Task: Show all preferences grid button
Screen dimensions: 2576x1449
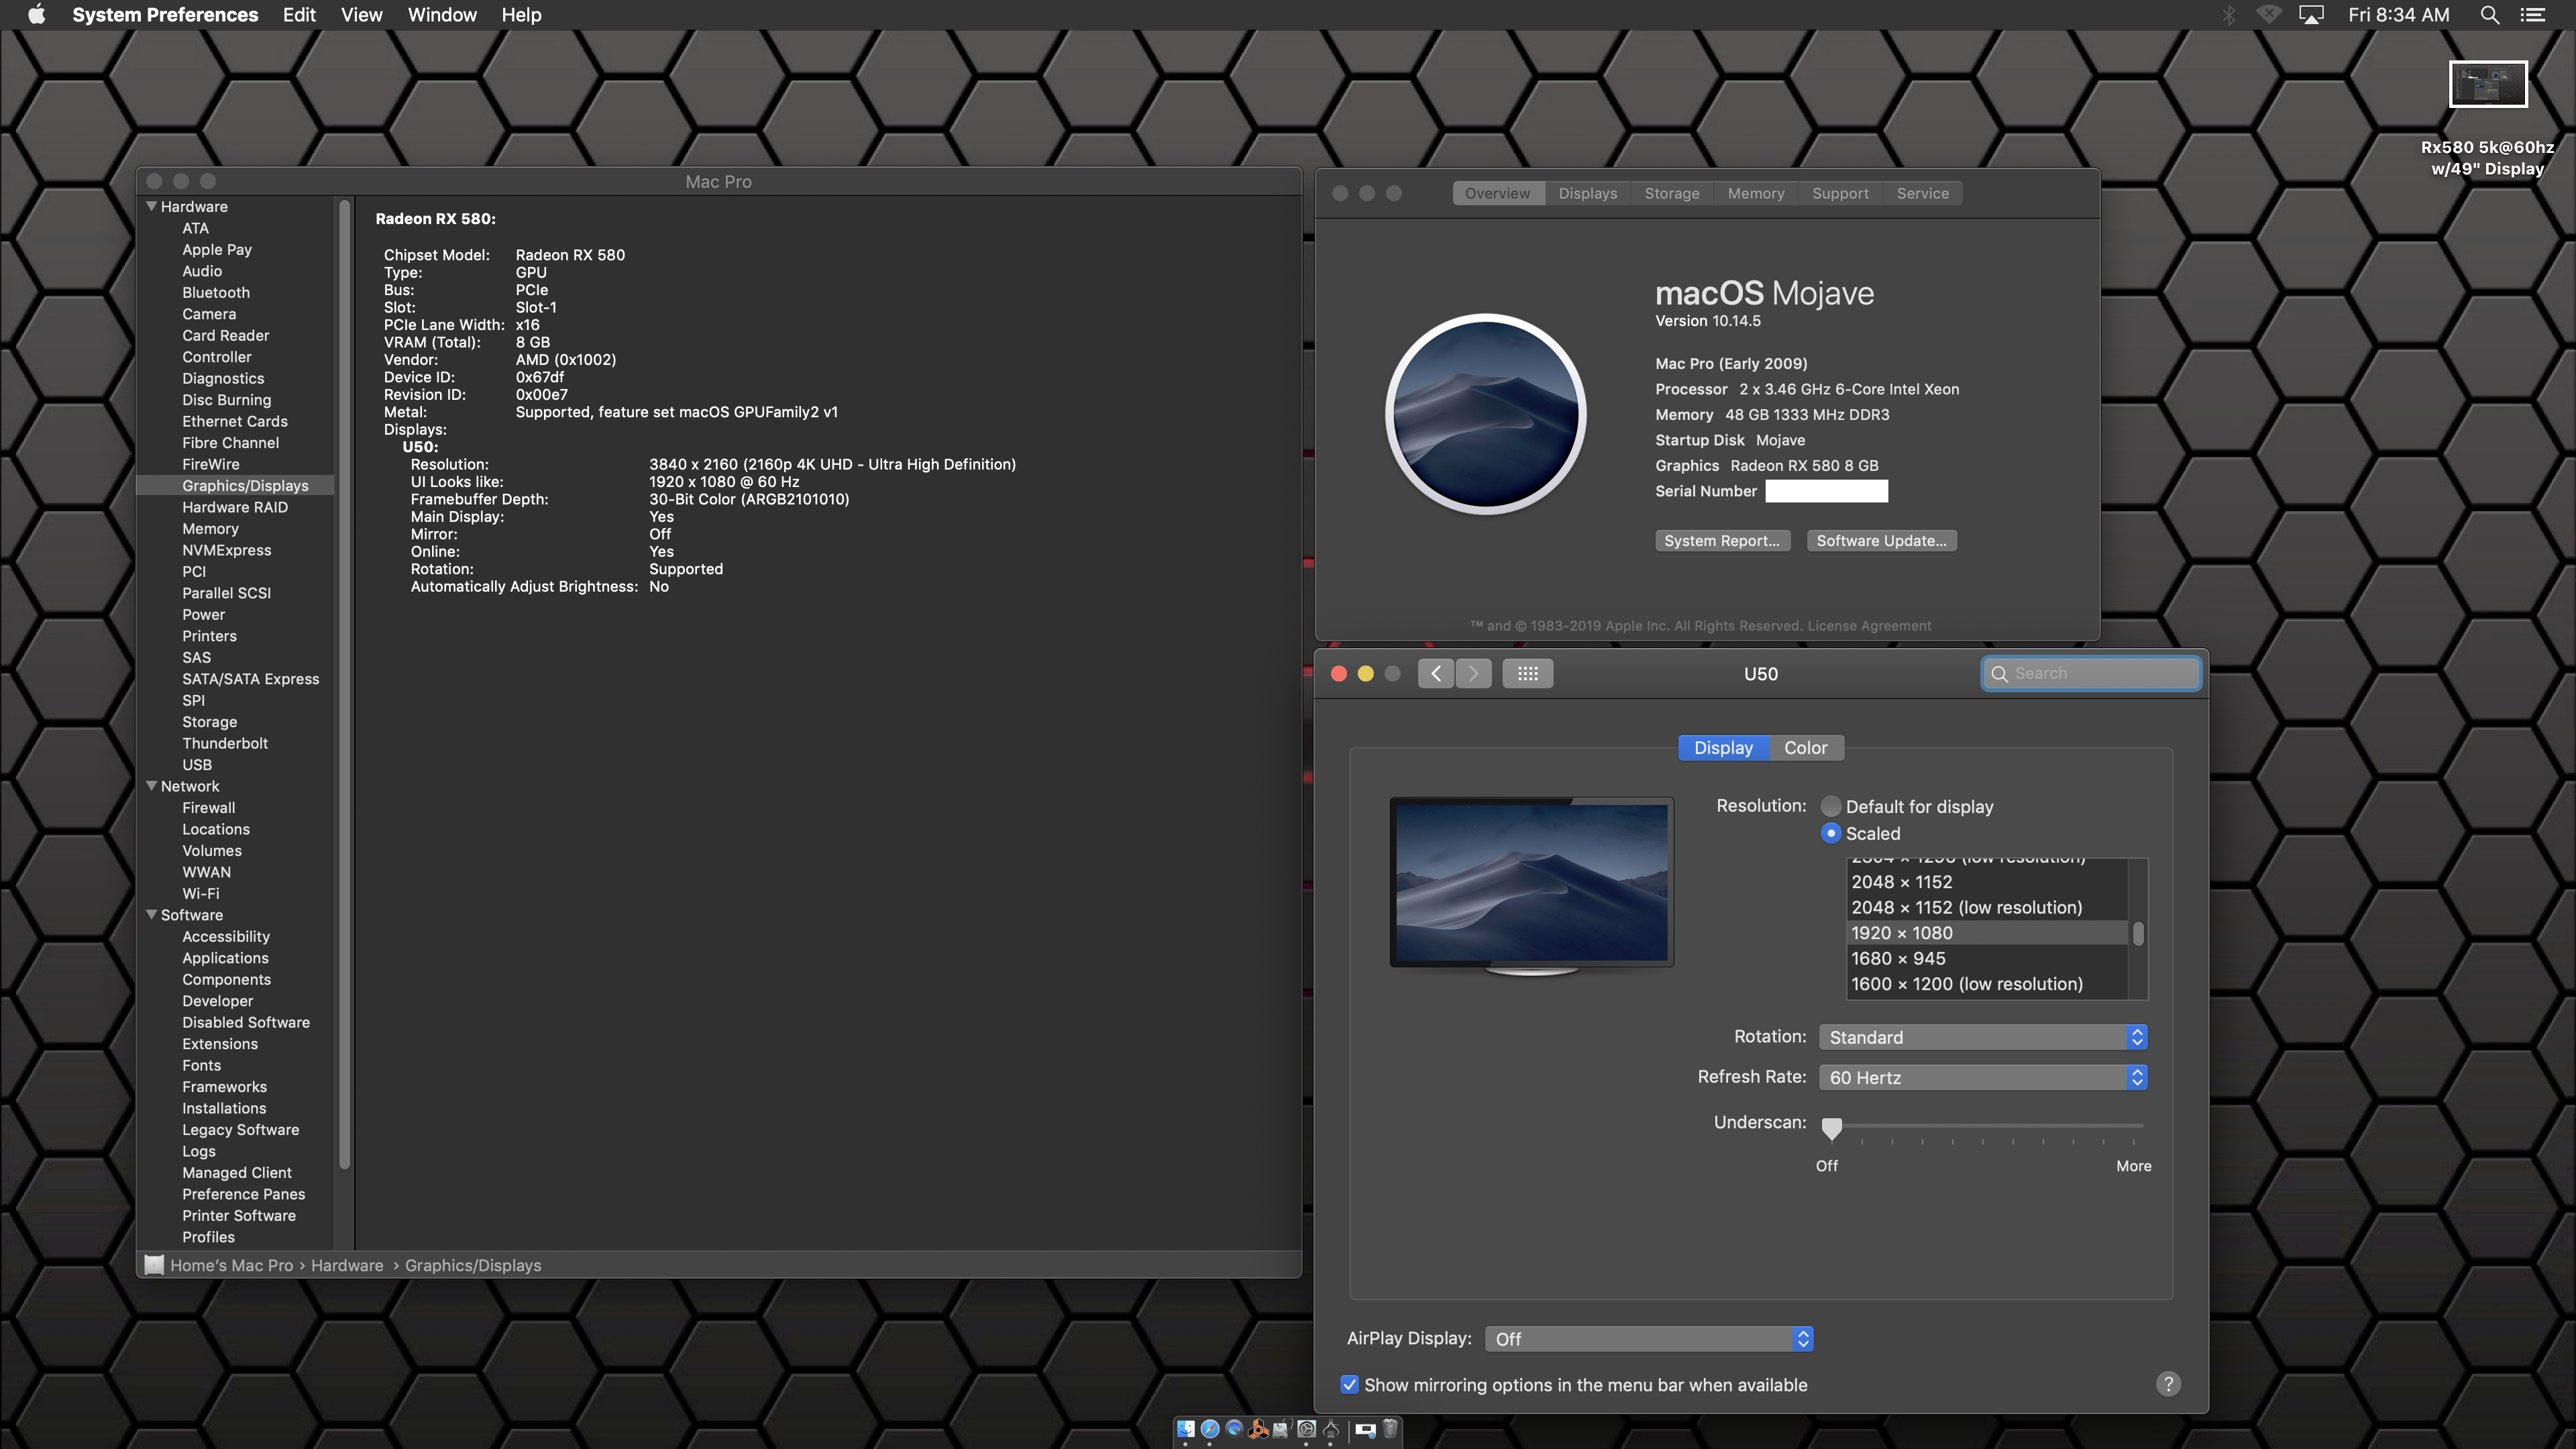Action: coord(1528,673)
